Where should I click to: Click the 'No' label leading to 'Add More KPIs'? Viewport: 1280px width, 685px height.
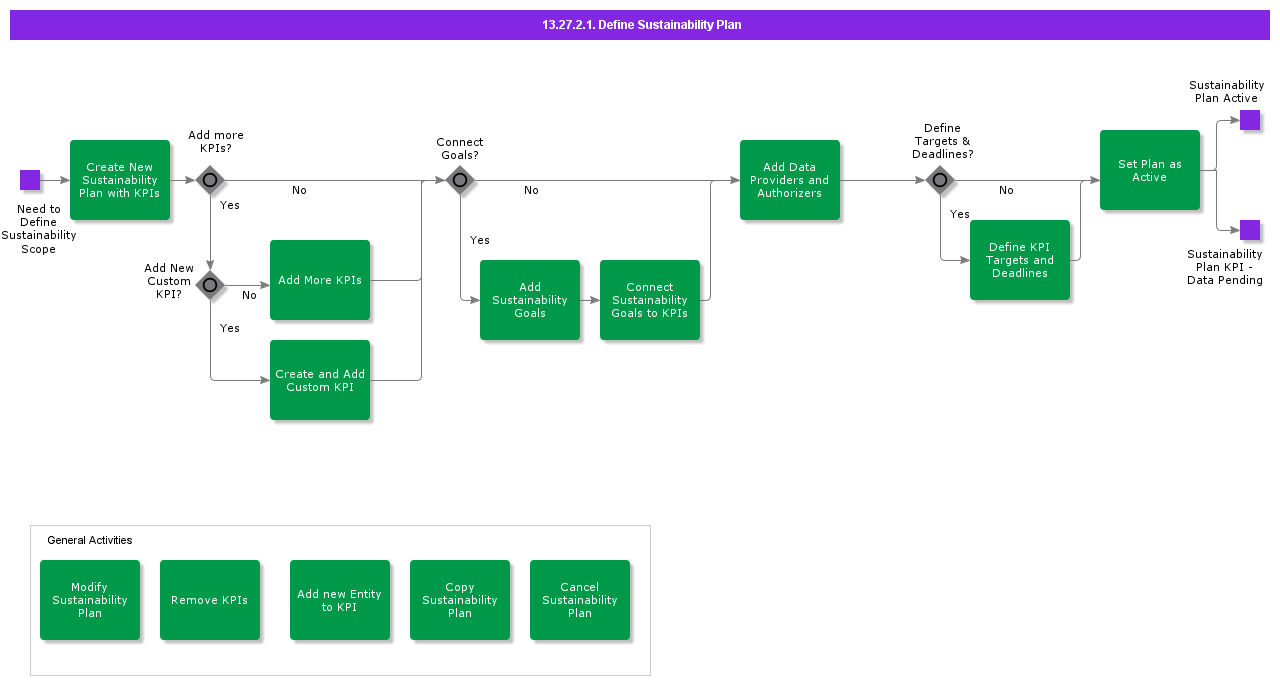[249, 295]
